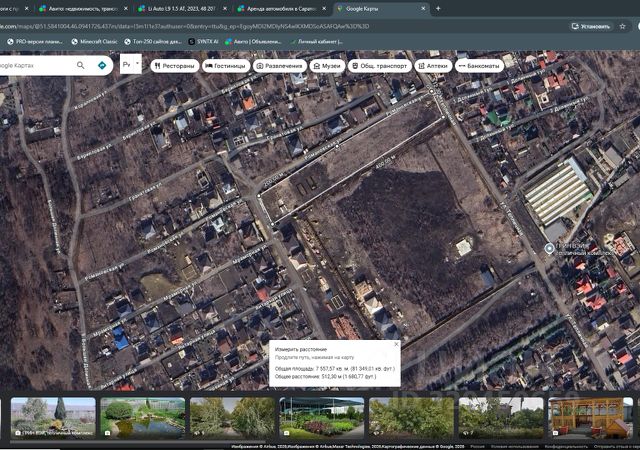The image size is (640, 450).
Task: Click the Установить button in address bar
Action: [590, 26]
